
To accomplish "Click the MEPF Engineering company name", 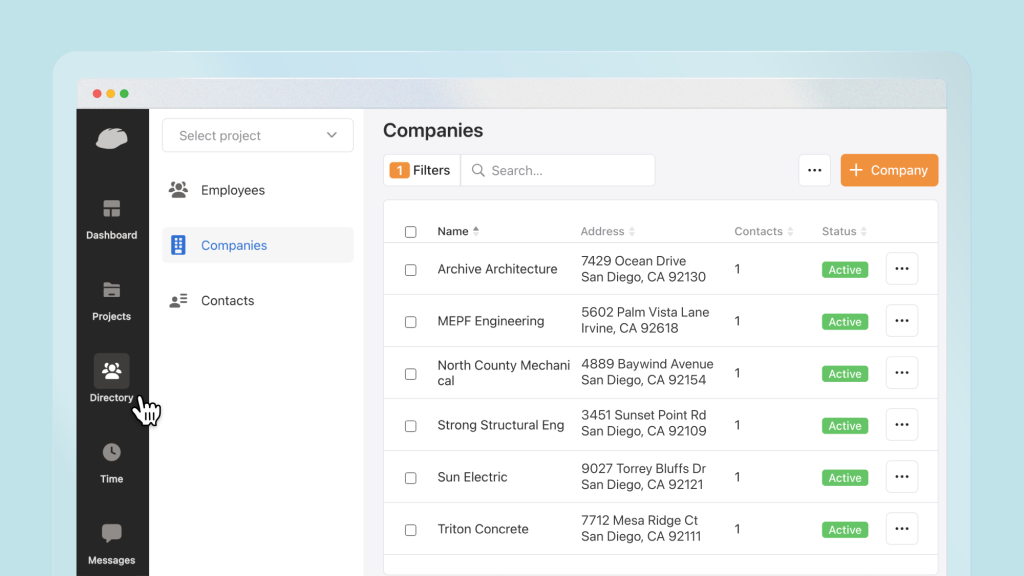I will (x=490, y=321).
